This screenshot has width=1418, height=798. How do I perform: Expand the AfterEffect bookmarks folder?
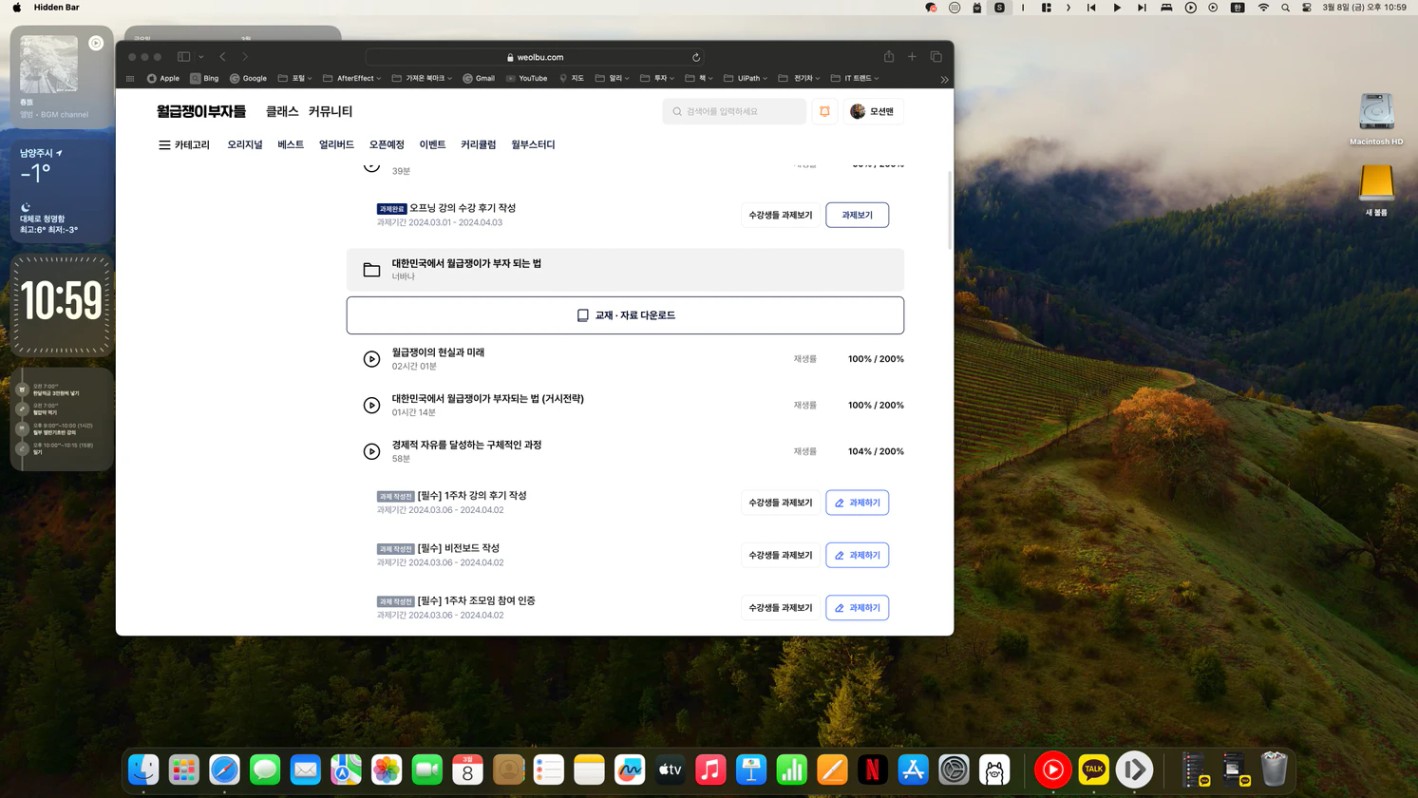coord(353,78)
